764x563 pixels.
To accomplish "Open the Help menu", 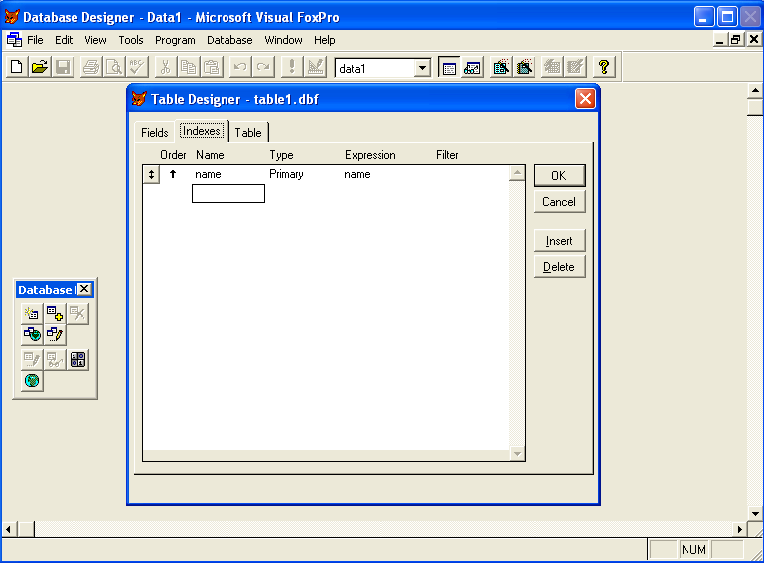I will coord(325,40).
